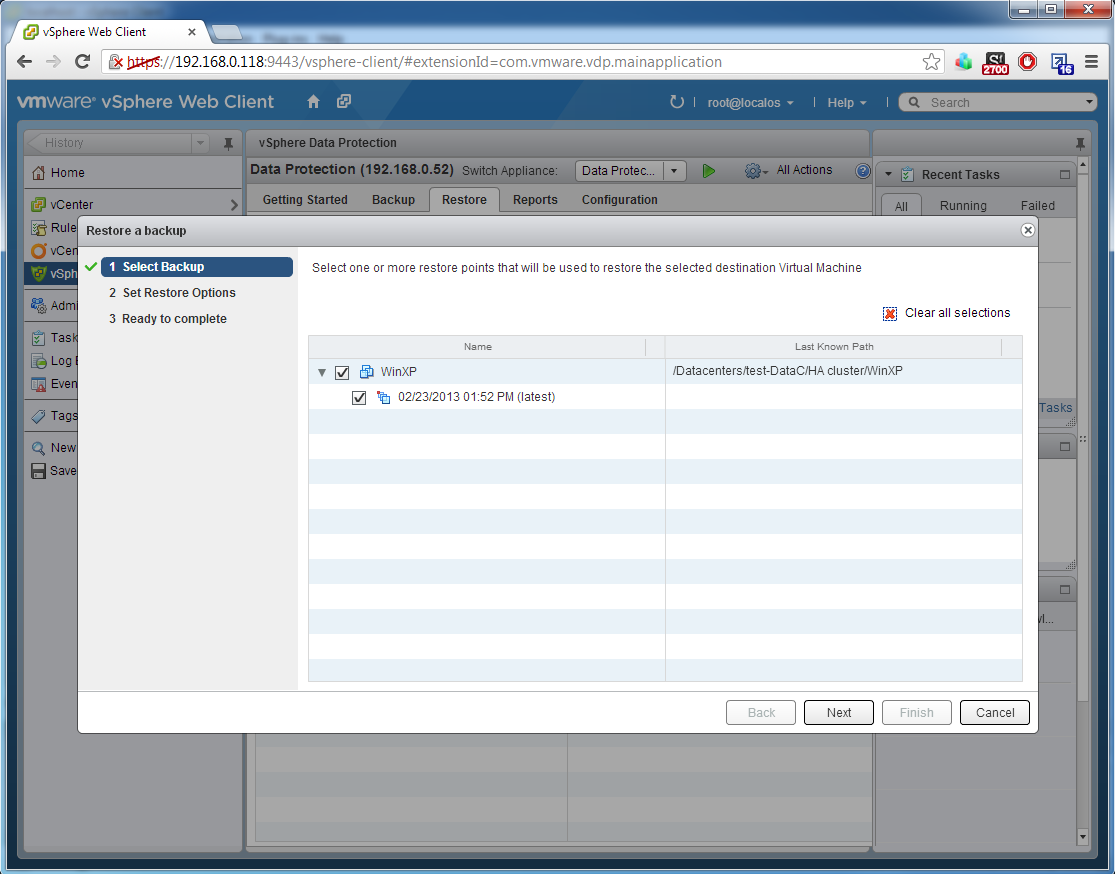
Task: Open the Reports tab
Action: [535, 200]
